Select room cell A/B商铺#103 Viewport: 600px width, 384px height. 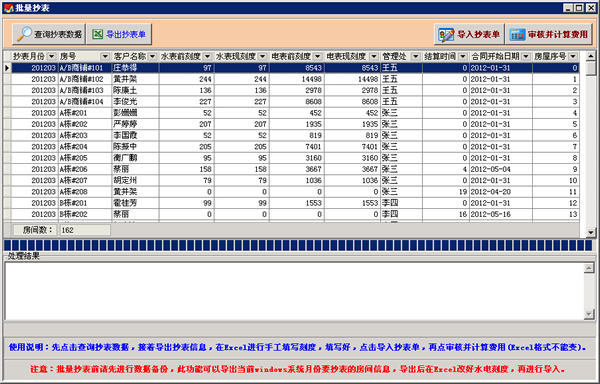point(85,91)
